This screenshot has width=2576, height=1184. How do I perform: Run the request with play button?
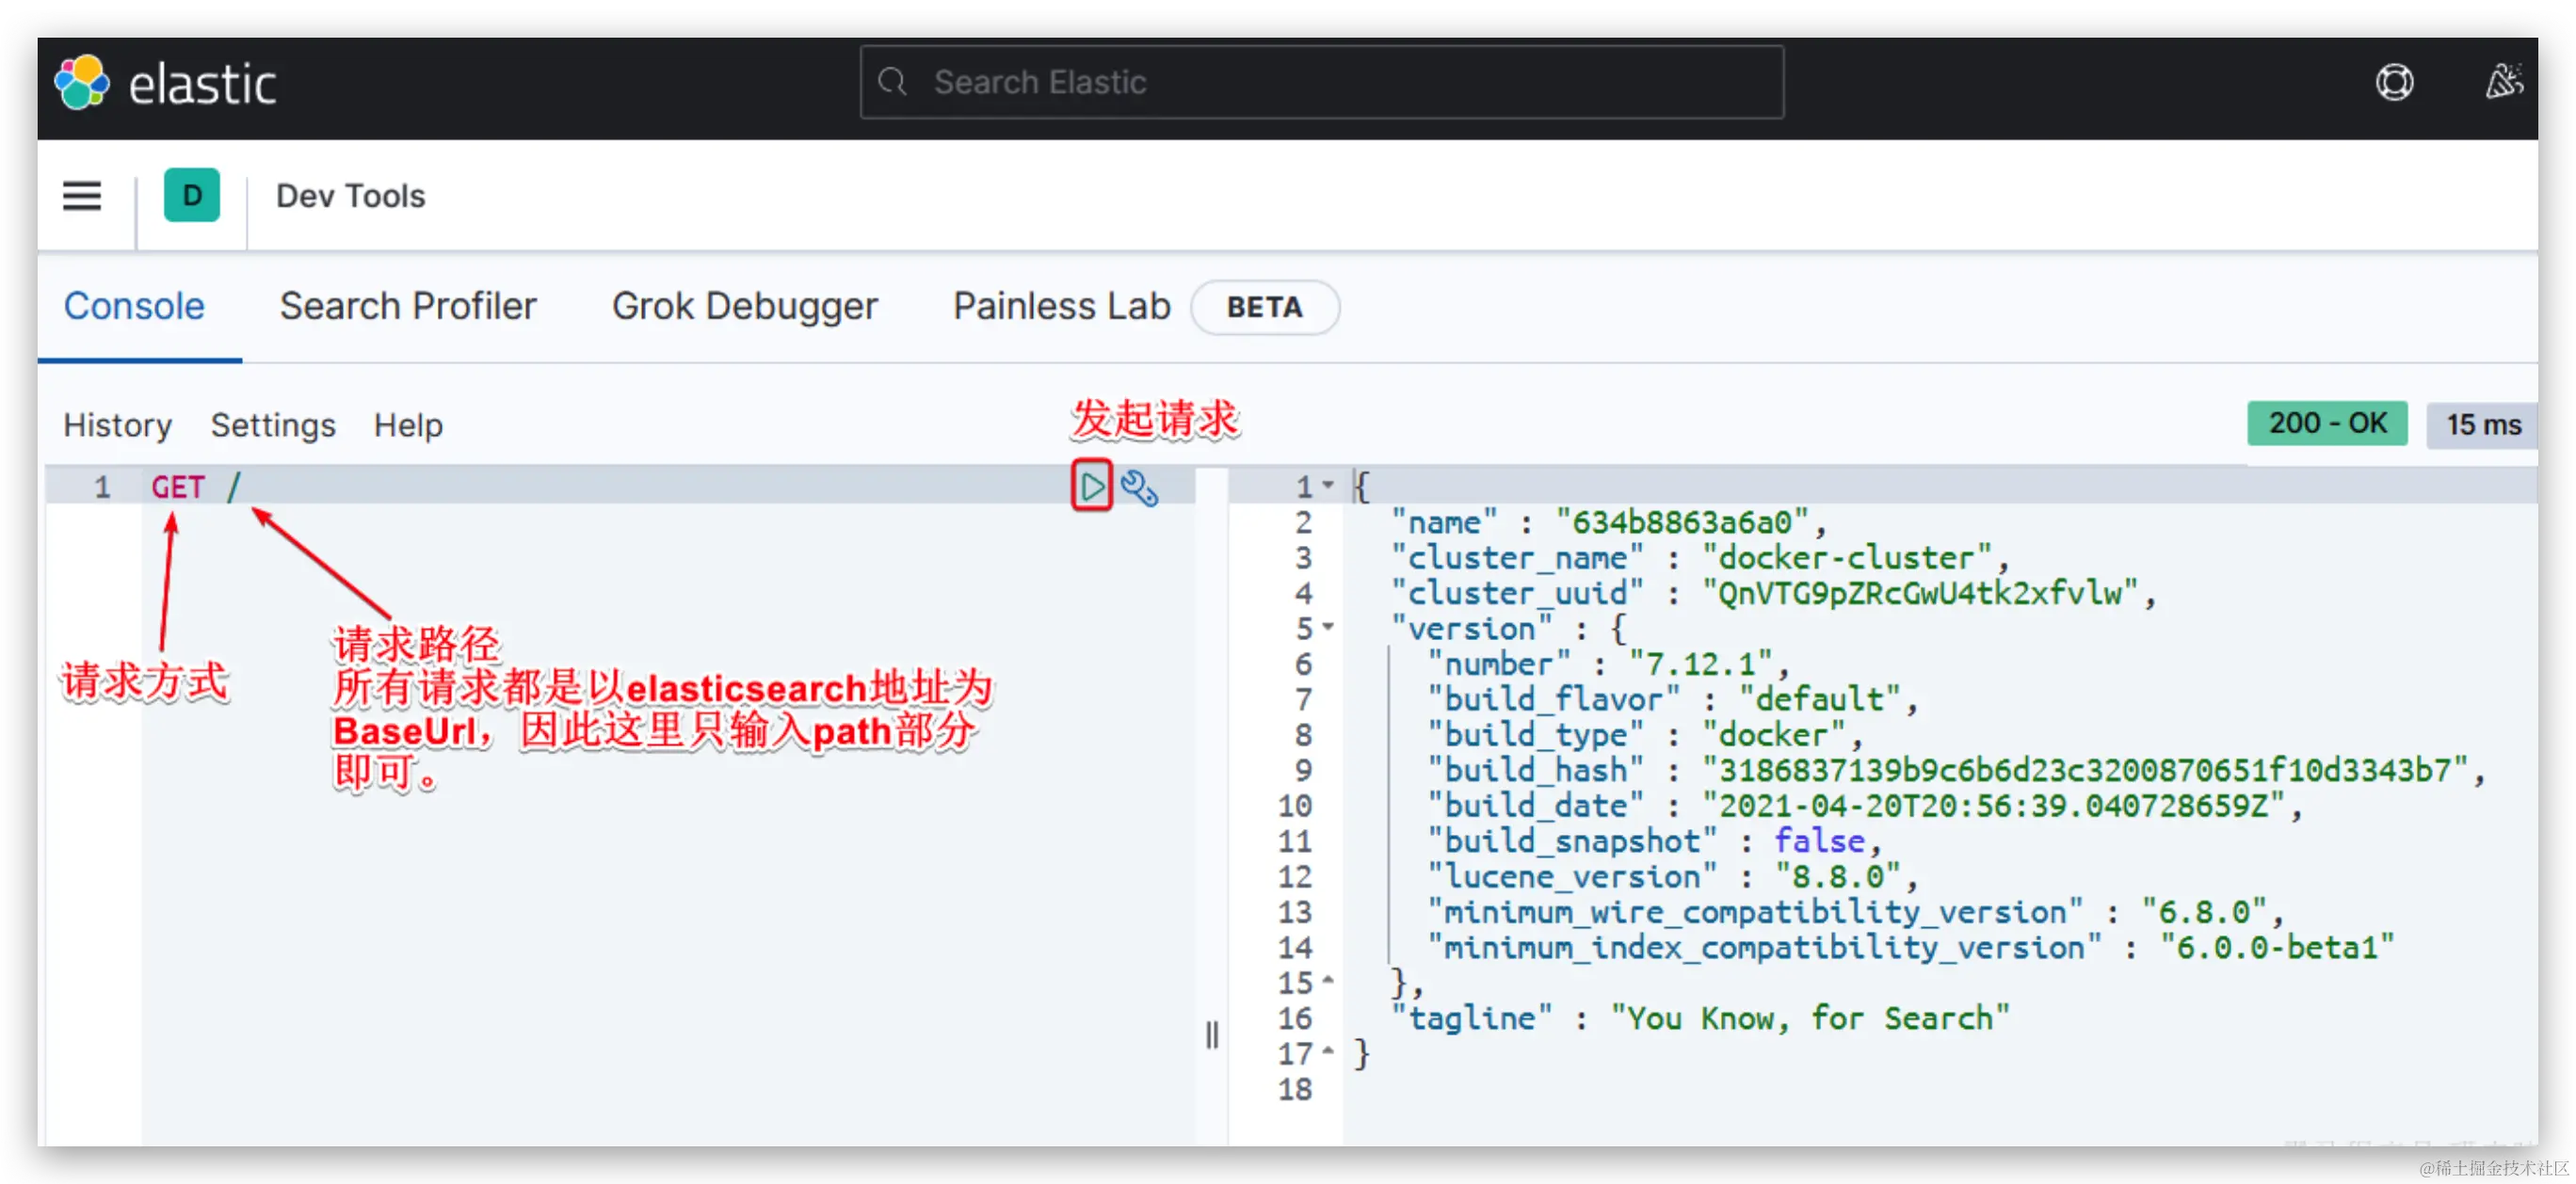pyautogui.click(x=1091, y=487)
